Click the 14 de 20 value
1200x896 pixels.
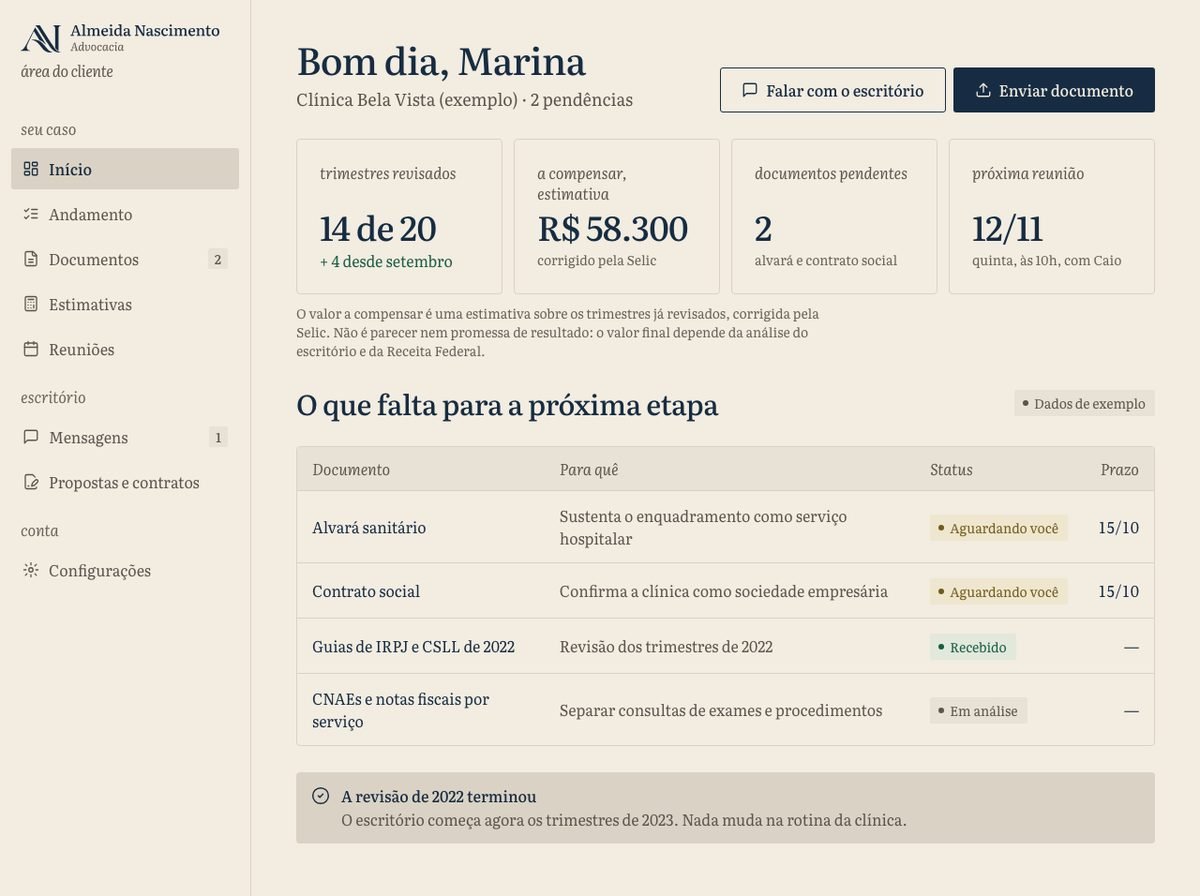pyautogui.click(x=378, y=228)
